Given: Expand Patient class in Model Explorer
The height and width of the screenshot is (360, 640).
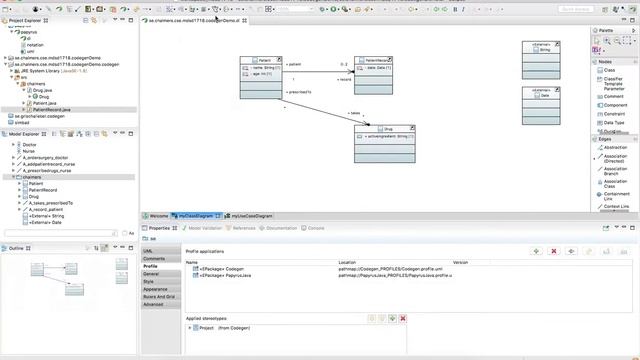Looking at the screenshot, I should click(19, 184).
